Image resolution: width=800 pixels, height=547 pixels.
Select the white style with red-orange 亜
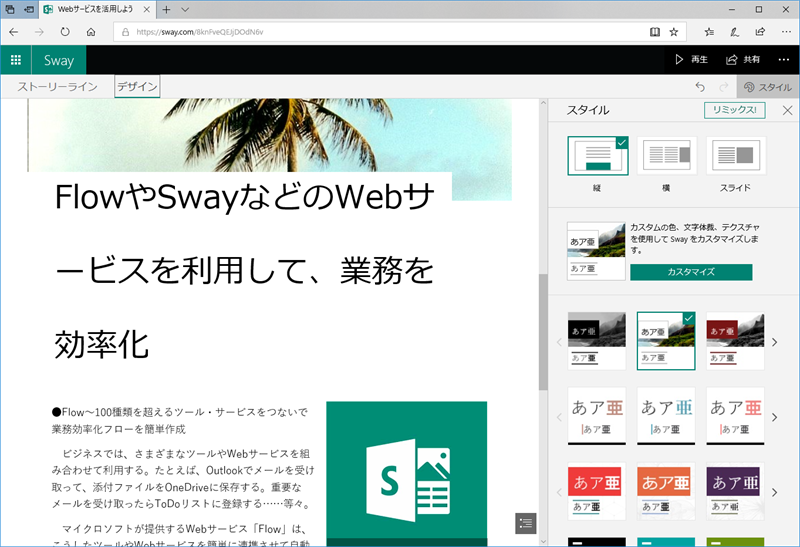tap(735, 416)
